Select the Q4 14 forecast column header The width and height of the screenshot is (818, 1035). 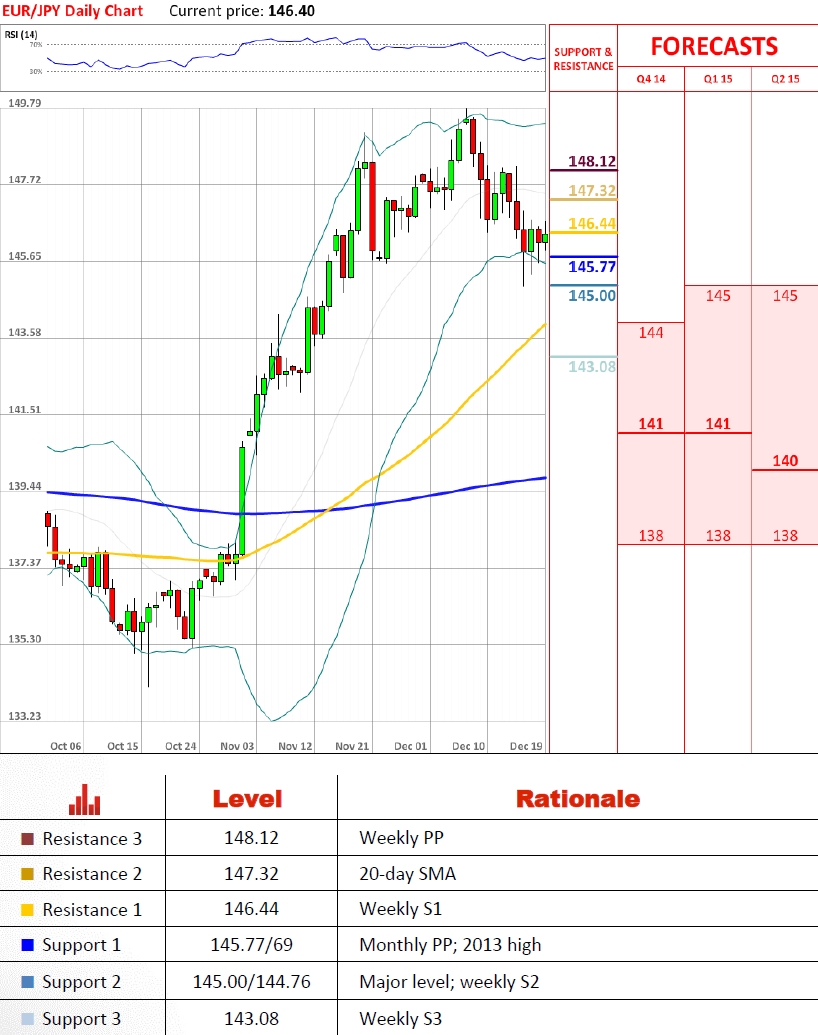(650, 79)
